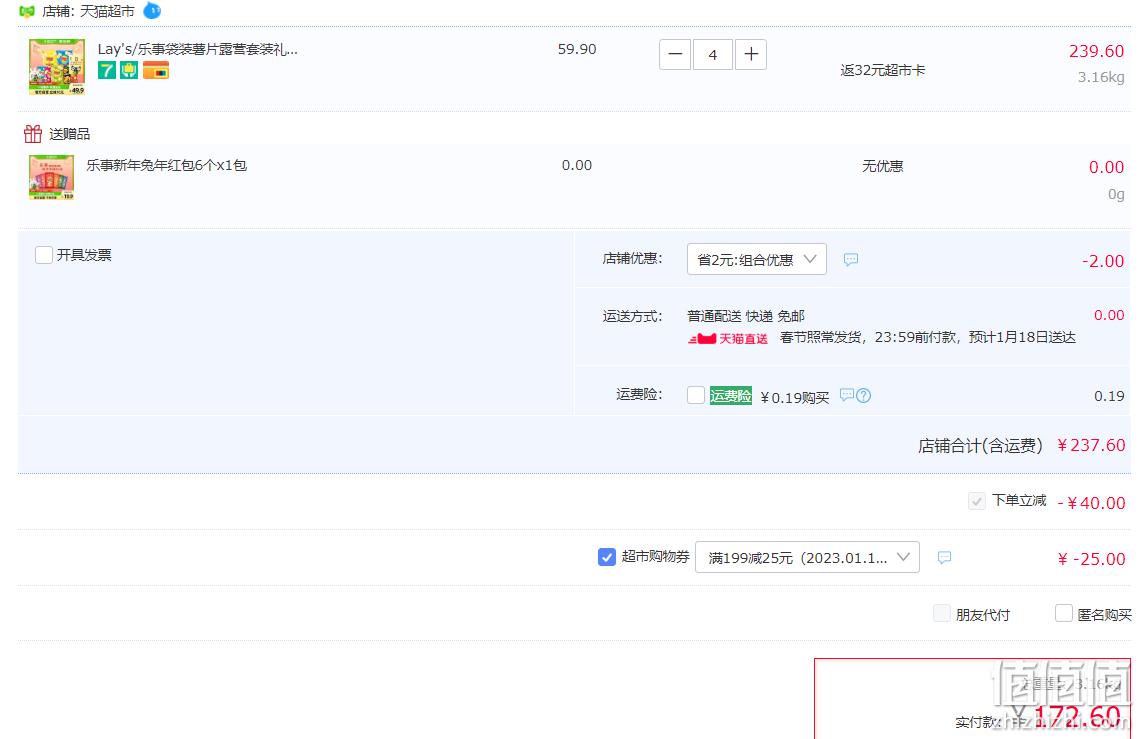Decrease quantity with the minus button

point(675,55)
